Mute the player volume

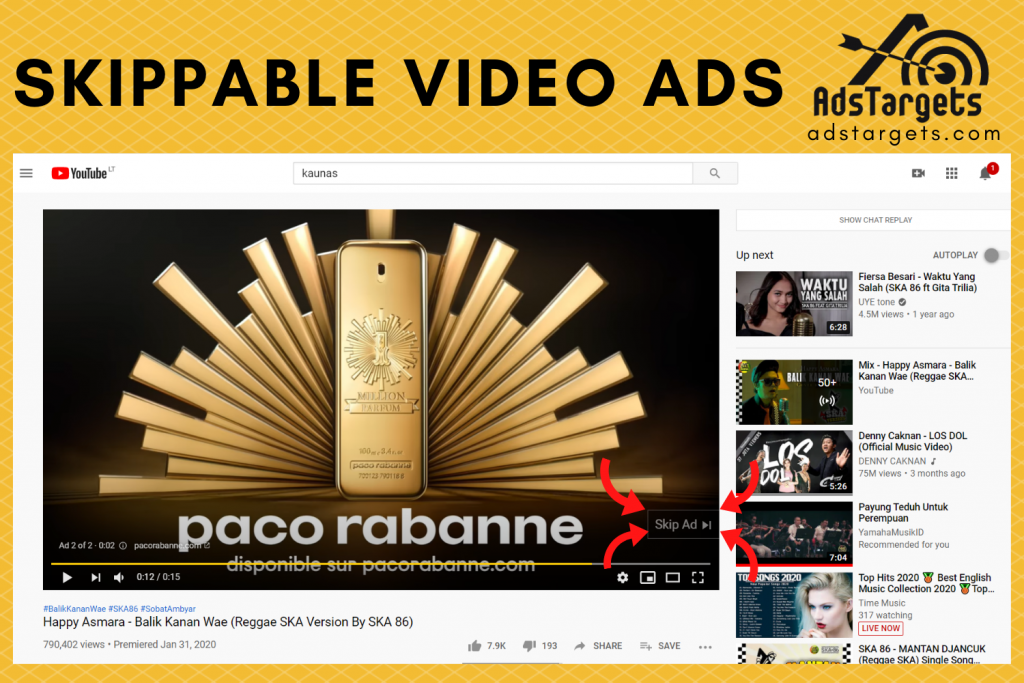[x=119, y=577]
